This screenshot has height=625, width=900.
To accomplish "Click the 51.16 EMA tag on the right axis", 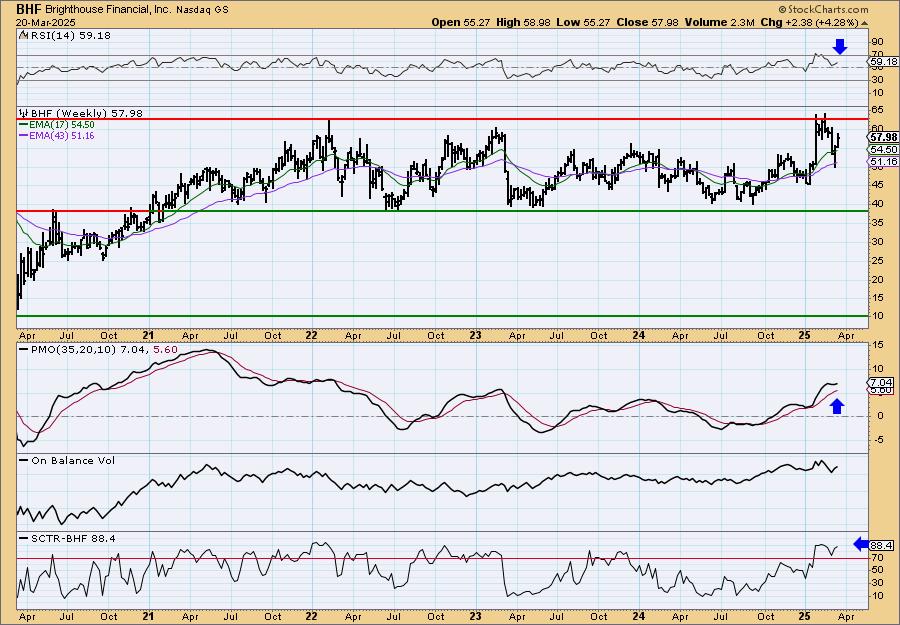I will [883, 162].
